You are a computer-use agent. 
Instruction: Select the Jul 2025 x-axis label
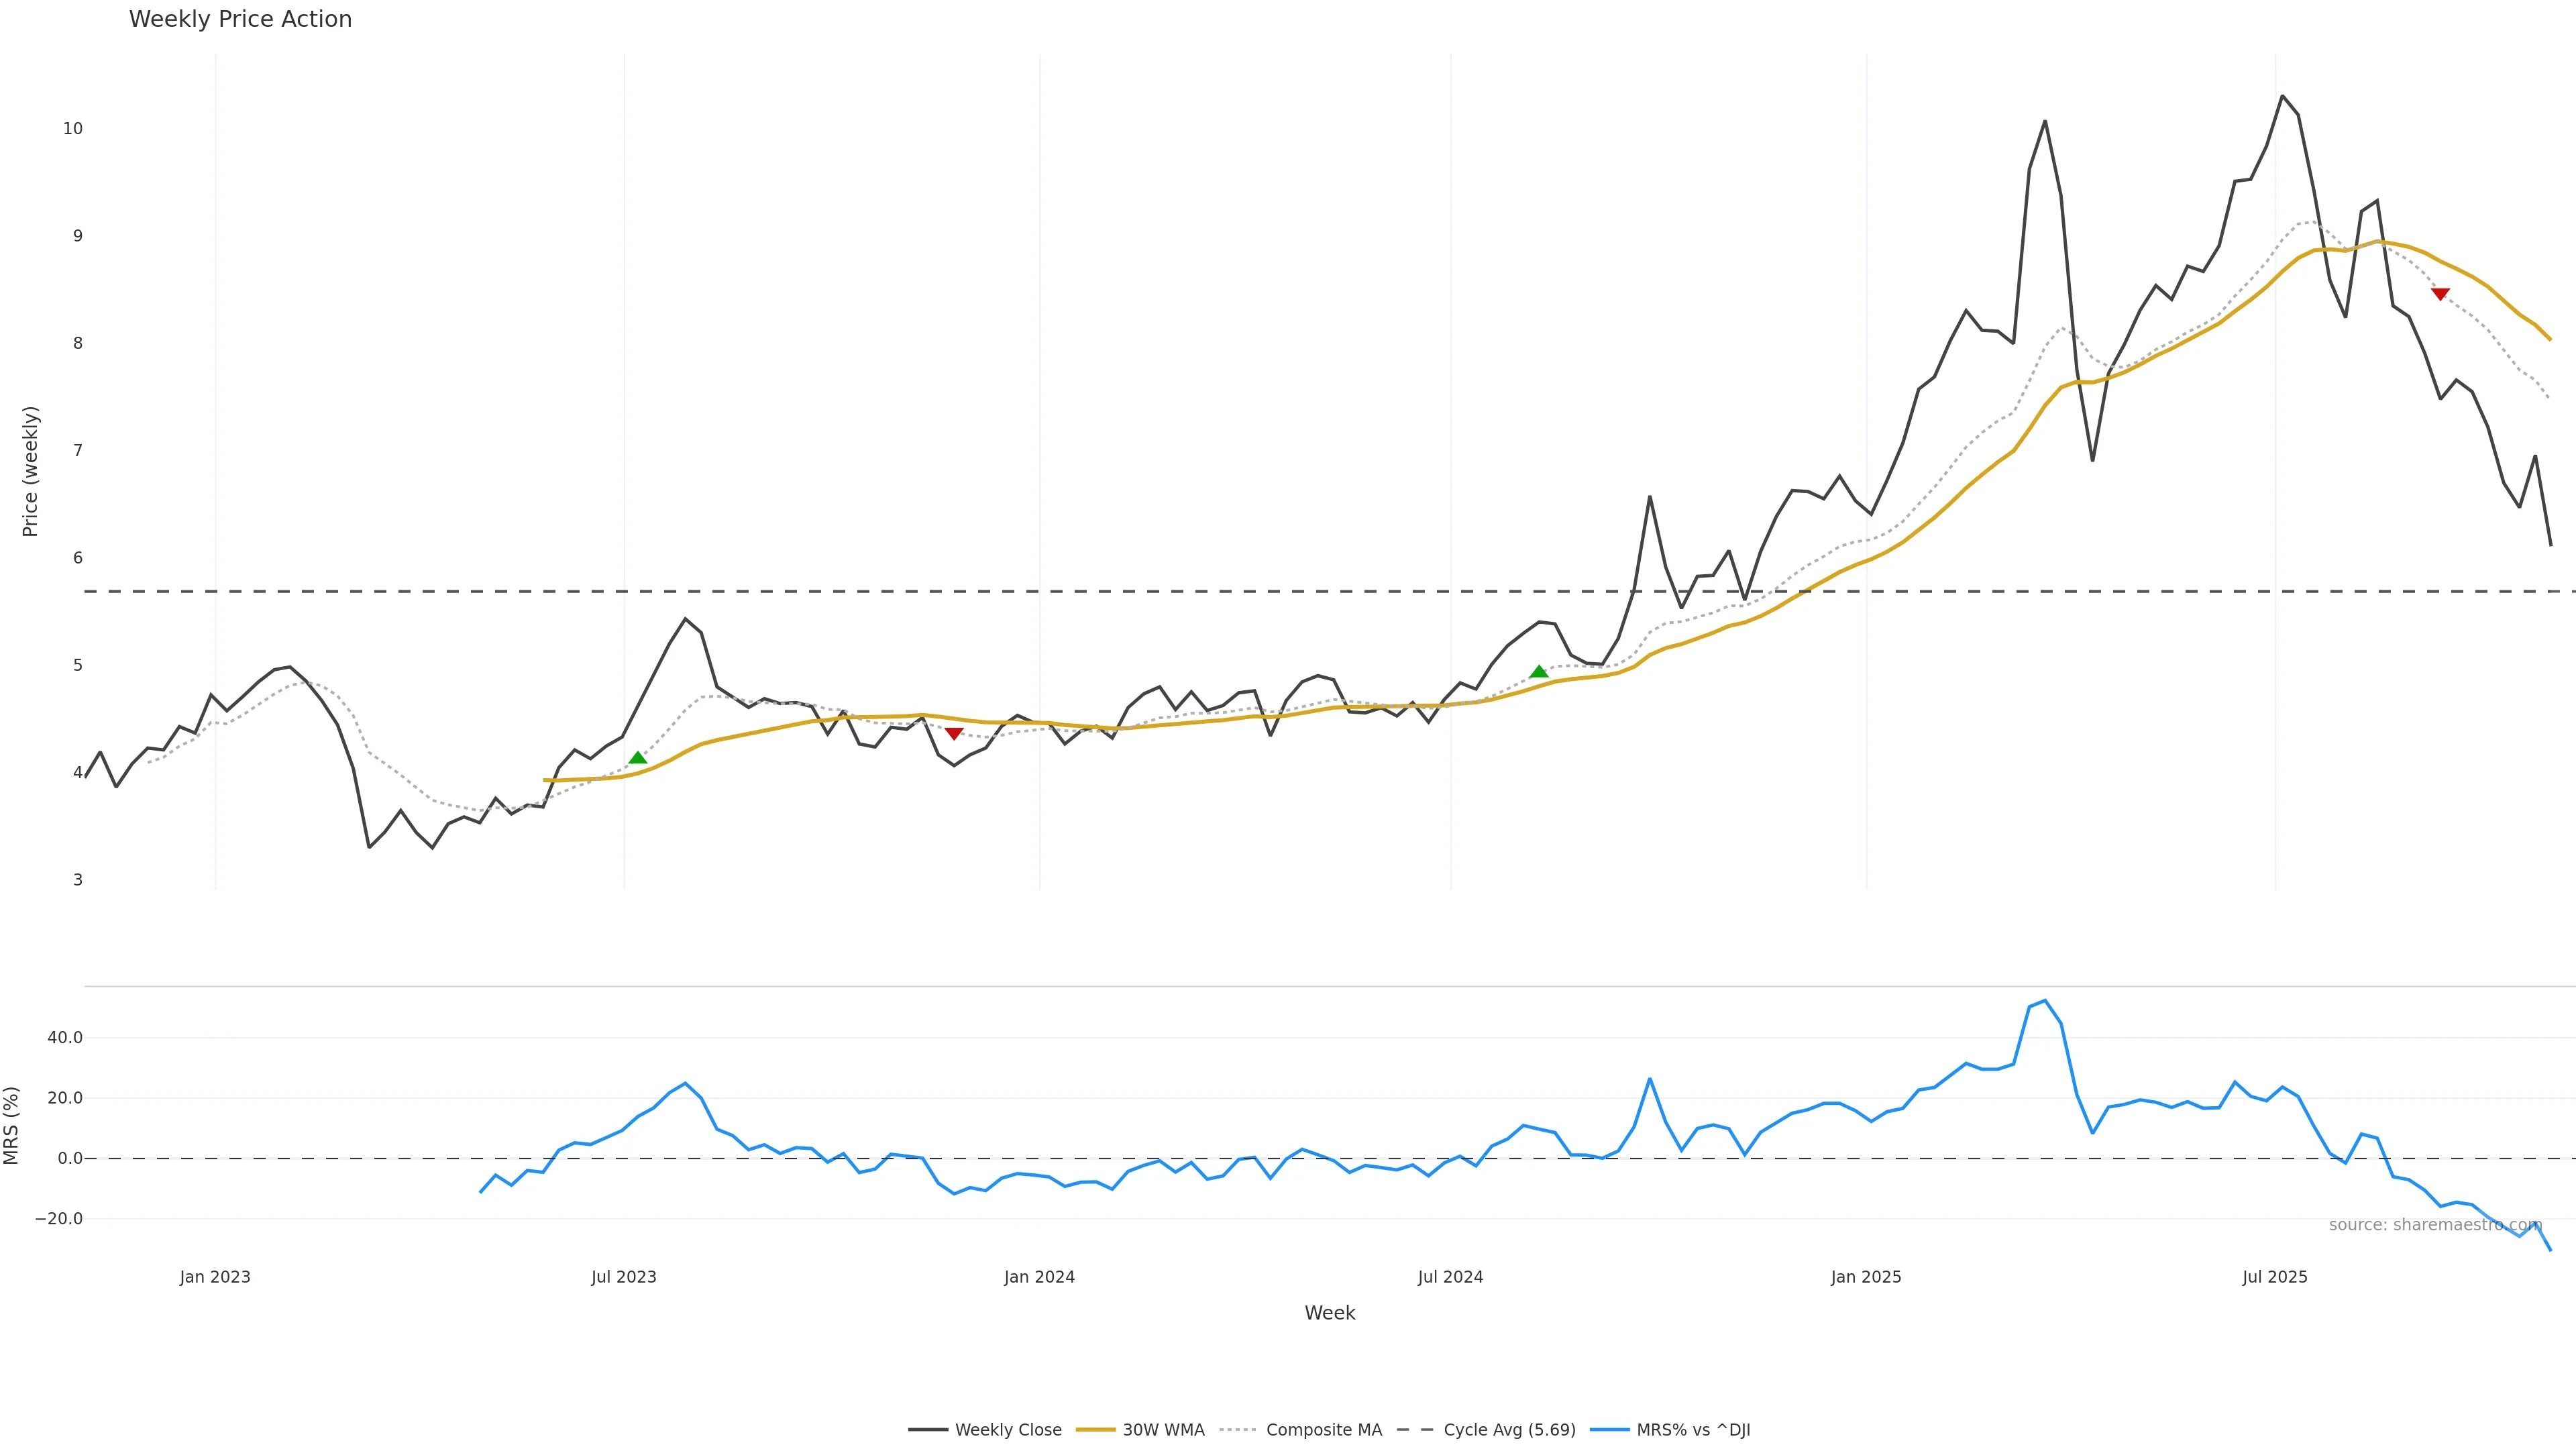pos(2275,1277)
